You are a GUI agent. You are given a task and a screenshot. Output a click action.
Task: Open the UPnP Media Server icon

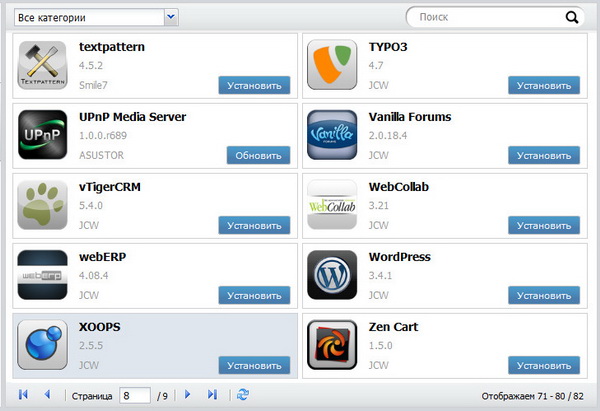click(43, 136)
